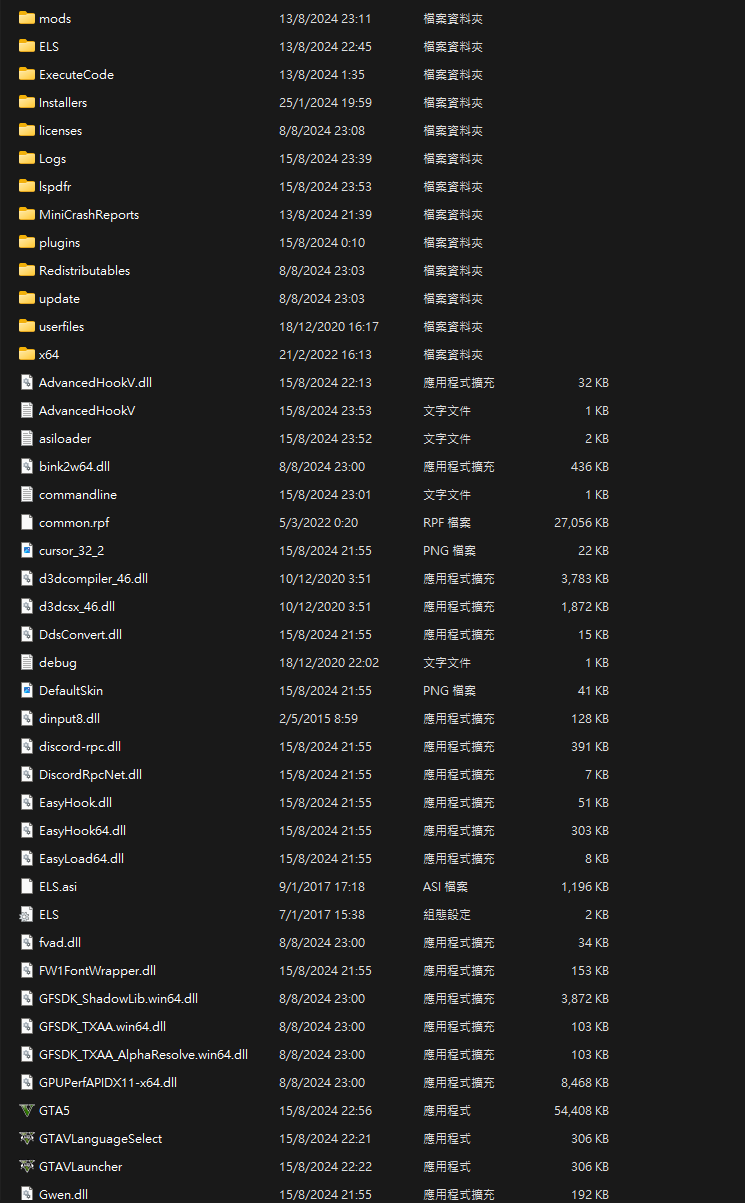This screenshot has height=1203, width=745.
Task: Click the cursor_32_2 PNG image icon
Action: click(27, 550)
